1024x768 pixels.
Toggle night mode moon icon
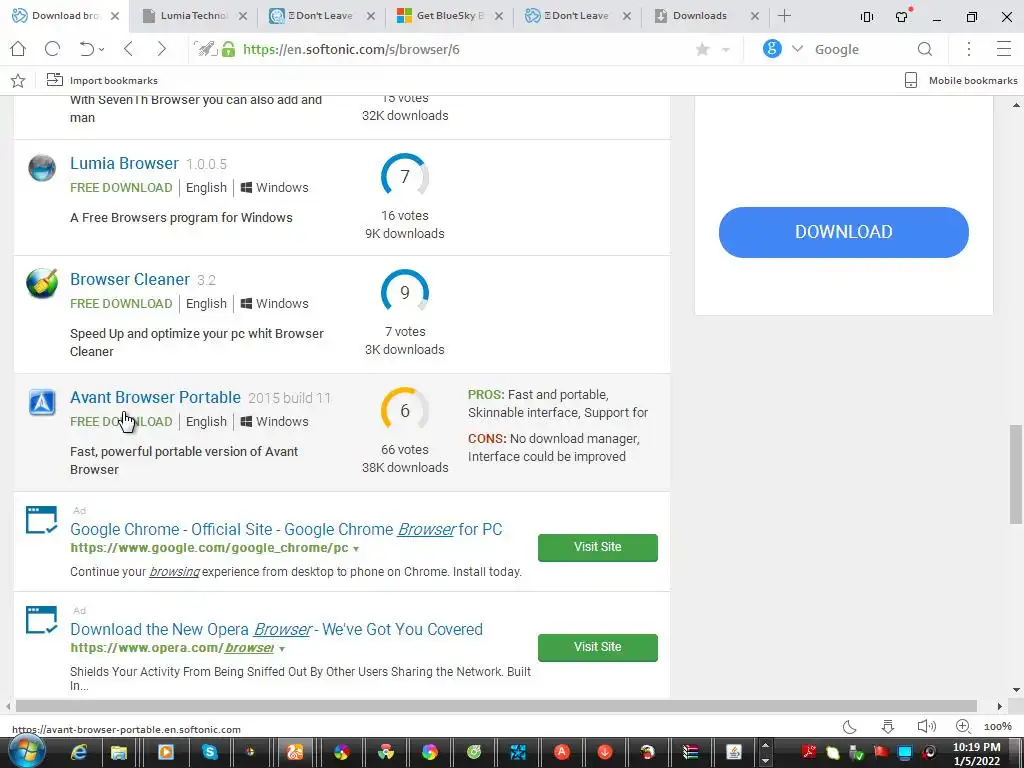click(850, 726)
